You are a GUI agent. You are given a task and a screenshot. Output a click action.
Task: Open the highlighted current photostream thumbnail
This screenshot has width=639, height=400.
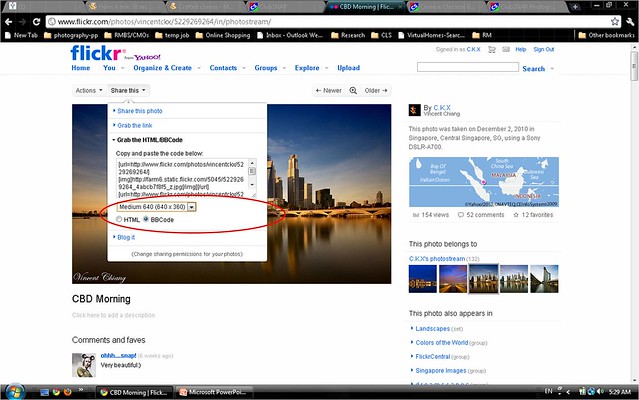(x=483, y=279)
